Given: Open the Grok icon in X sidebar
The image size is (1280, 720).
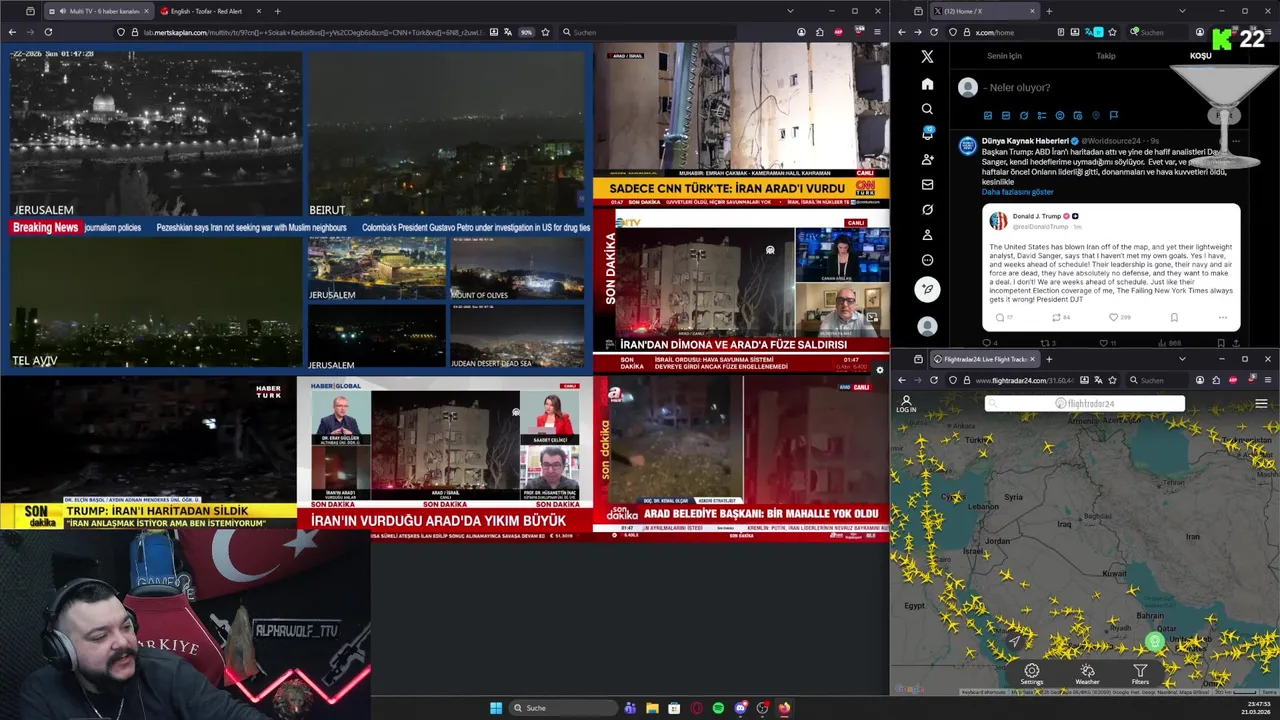Looking at the screenshot, I should tap(927, 210).
